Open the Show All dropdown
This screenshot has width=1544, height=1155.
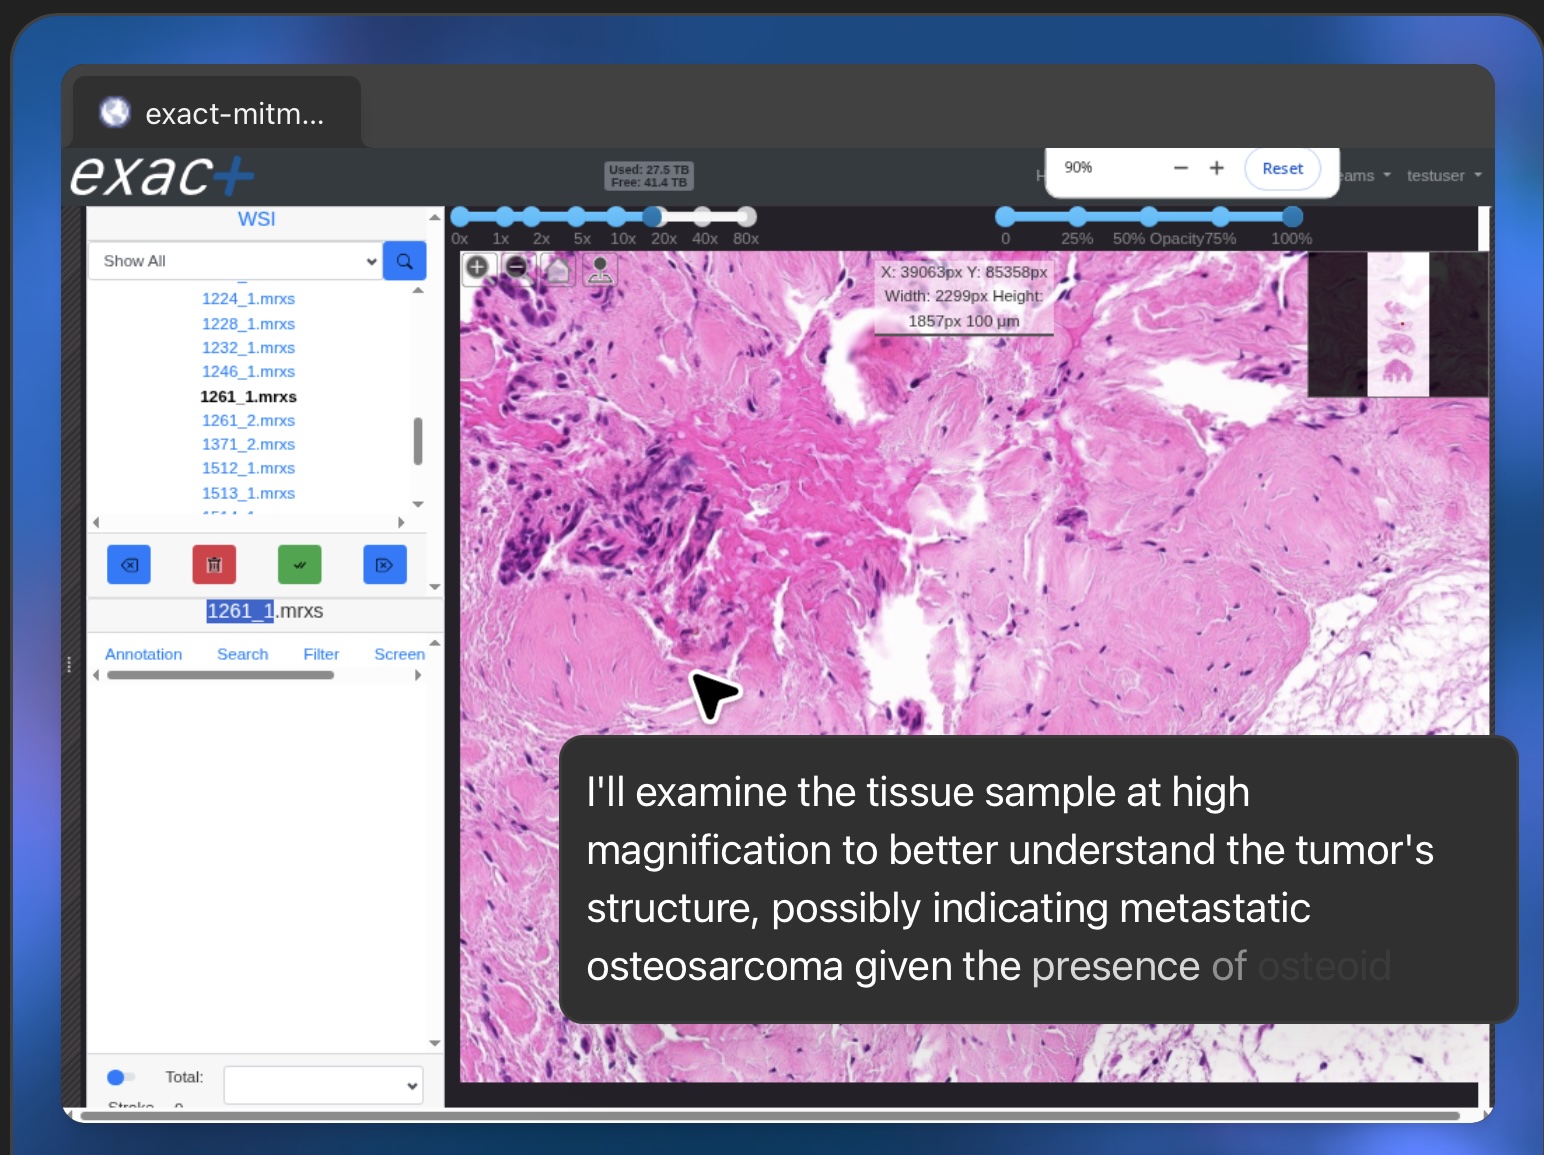(x=236, y=261)
